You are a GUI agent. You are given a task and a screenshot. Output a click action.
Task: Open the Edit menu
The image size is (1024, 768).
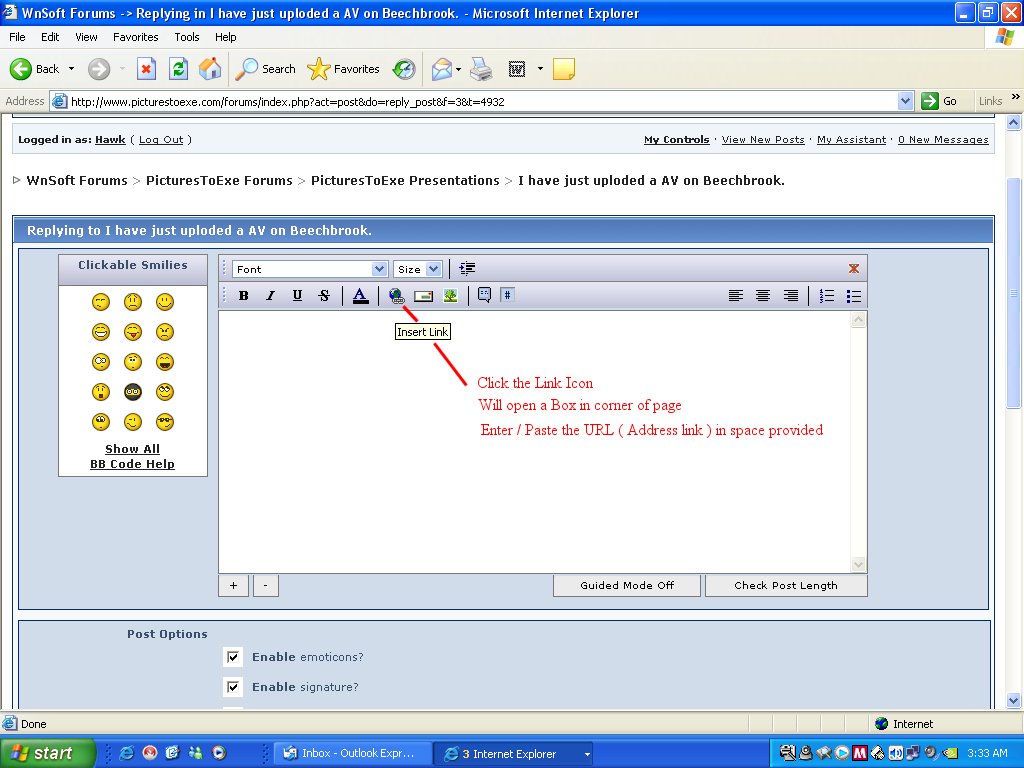coord(50,37)
